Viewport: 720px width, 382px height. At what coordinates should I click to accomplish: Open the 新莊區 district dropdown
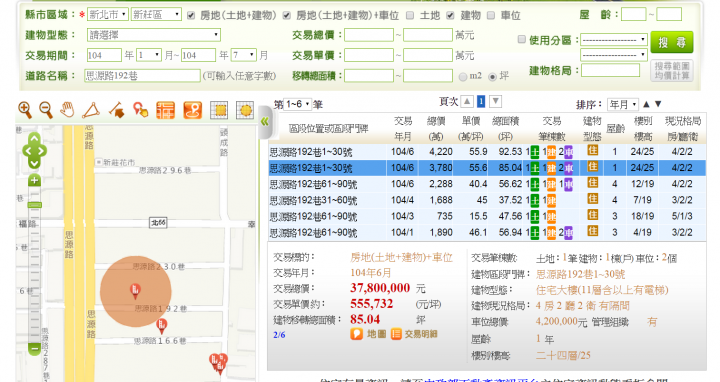pyautogui.click(x=156, y=15)
